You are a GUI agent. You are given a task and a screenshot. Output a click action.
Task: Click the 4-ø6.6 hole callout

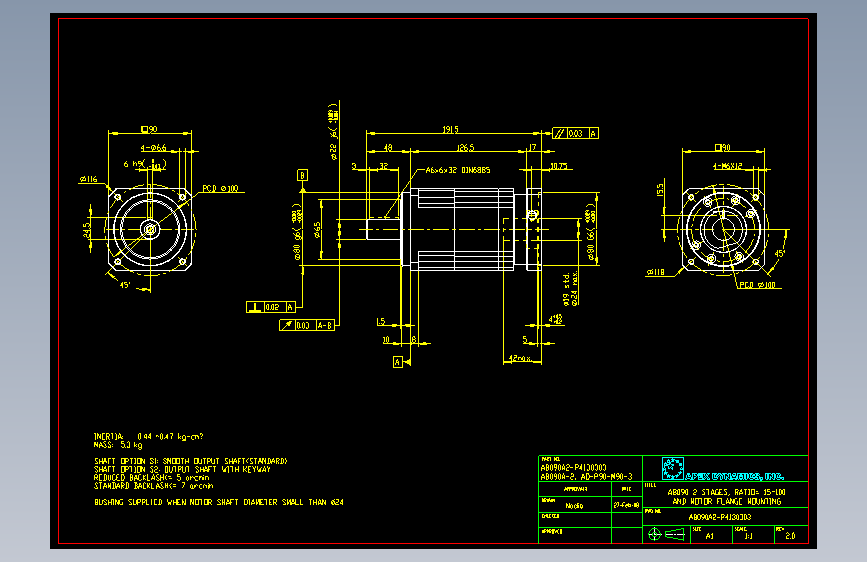(x=153, y=148)
